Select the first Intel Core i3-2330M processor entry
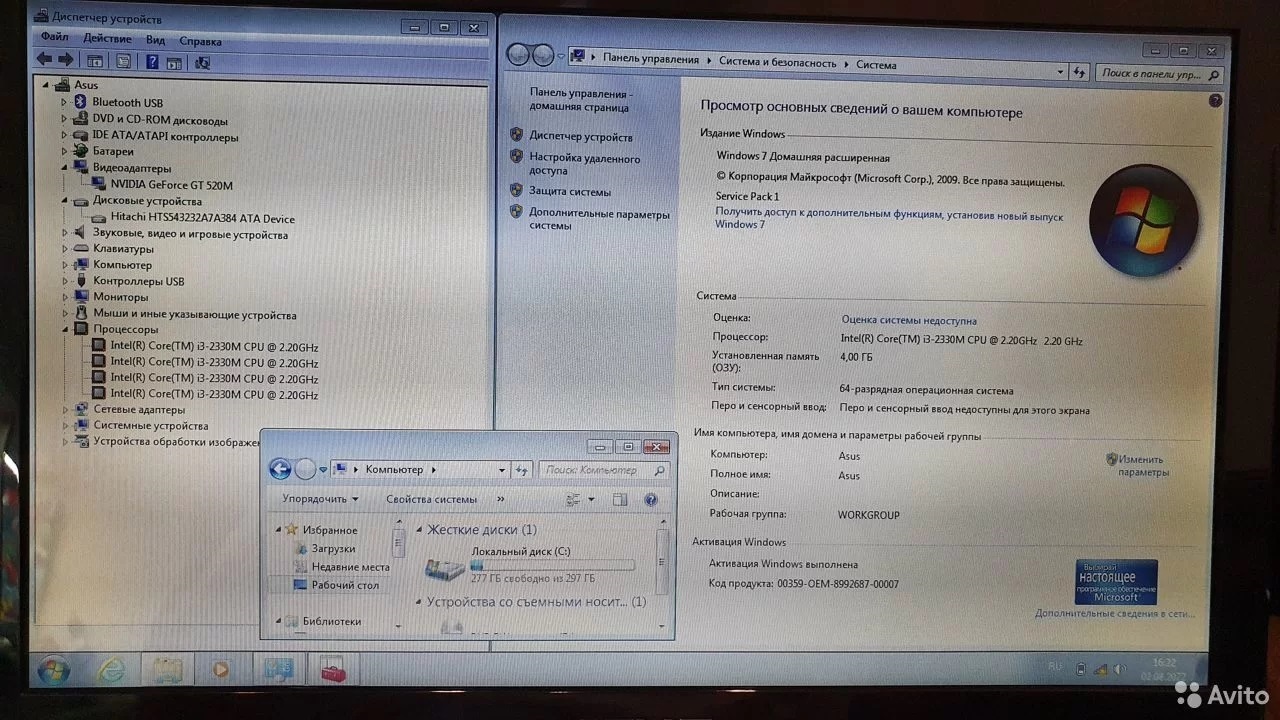The image size is (1280, 720). coord(214,347)
